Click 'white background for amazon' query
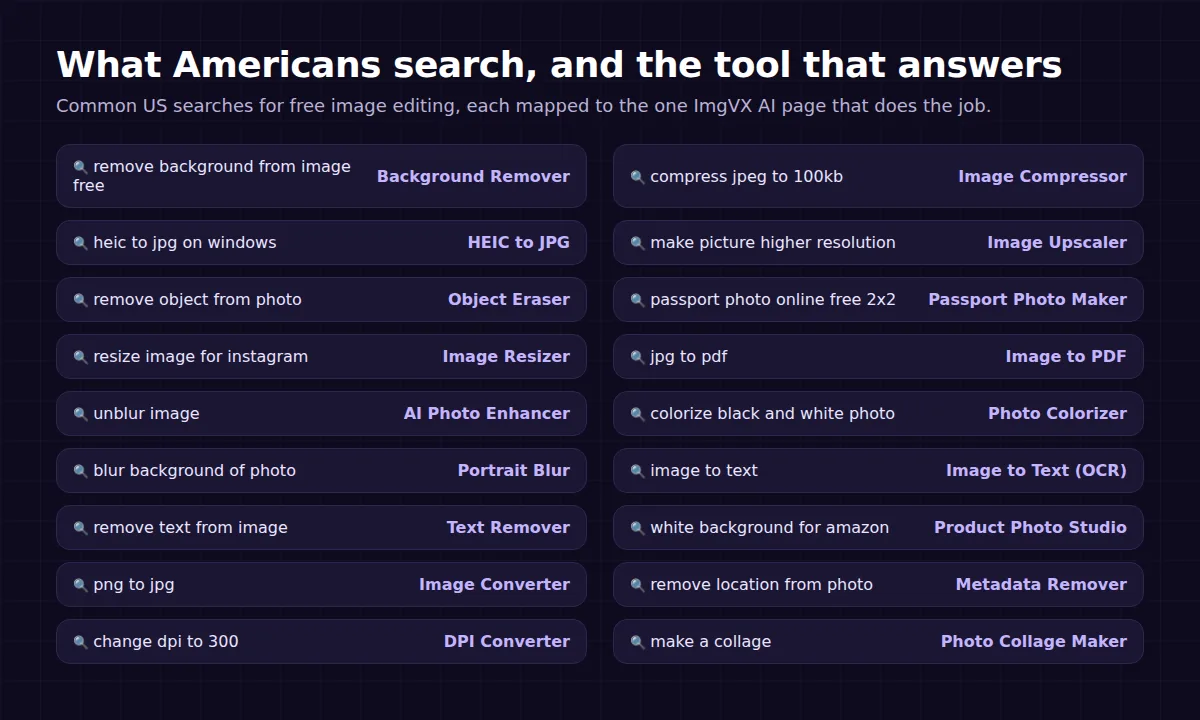 coord(769,527)
